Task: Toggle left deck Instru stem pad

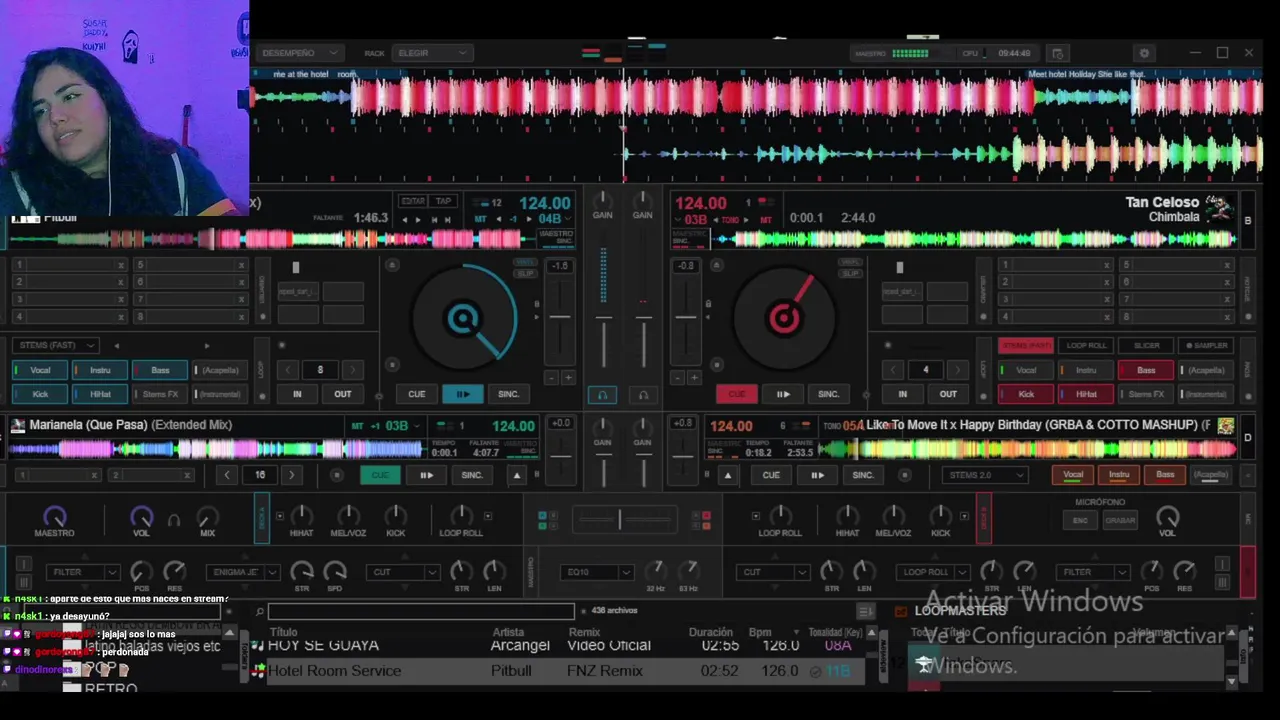Action: pos(100,370)
